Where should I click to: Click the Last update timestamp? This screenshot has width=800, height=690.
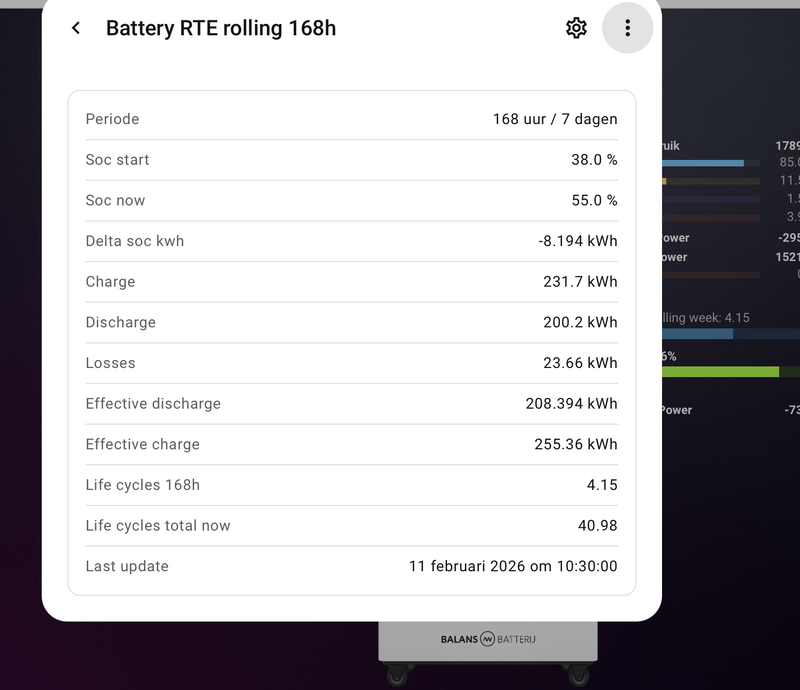coord(513,566)
